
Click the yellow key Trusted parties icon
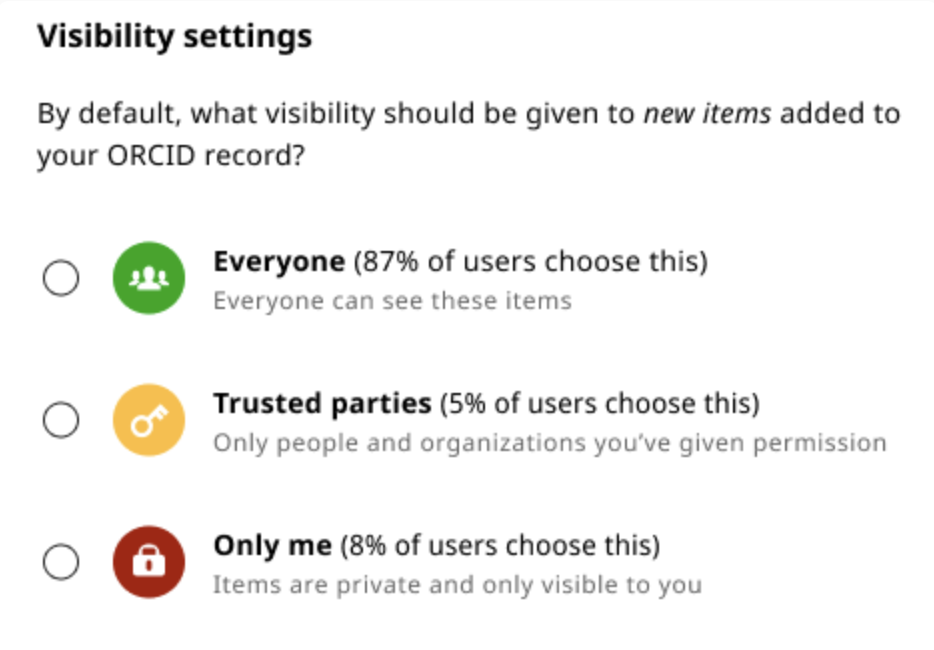tap(149, 421)
